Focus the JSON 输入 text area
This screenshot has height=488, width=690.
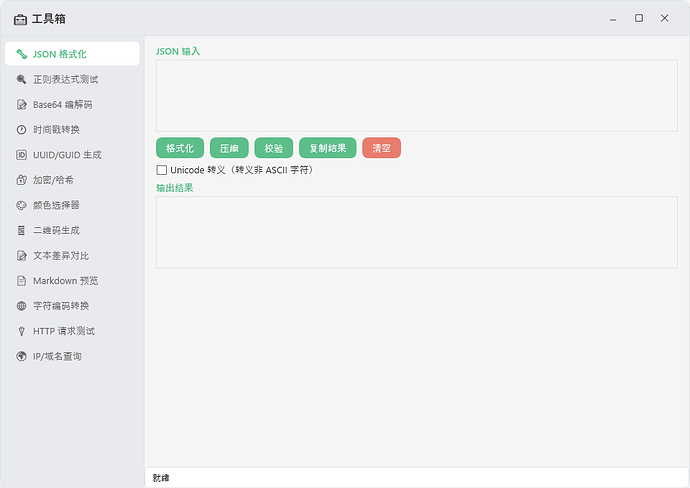pyautogui.click(x=417, y=95)
